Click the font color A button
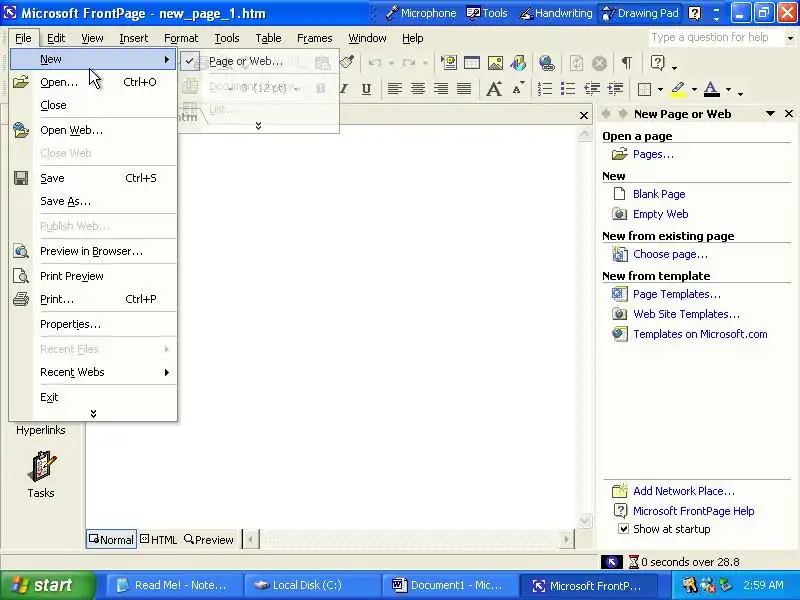This screenshot has width=800, height=600. click(x=711, y=89)
